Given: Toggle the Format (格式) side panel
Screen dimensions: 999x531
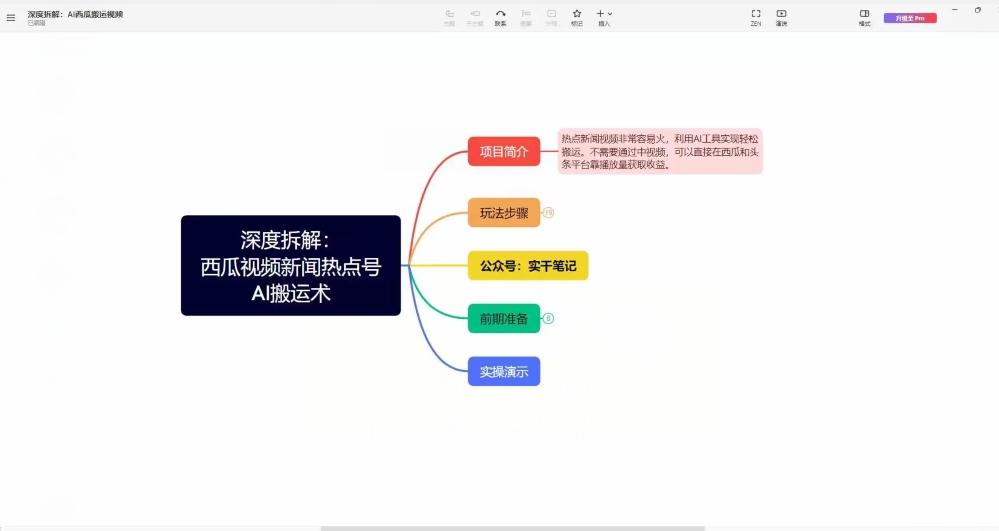Looking at the screenshot, I should coord(864,16).
